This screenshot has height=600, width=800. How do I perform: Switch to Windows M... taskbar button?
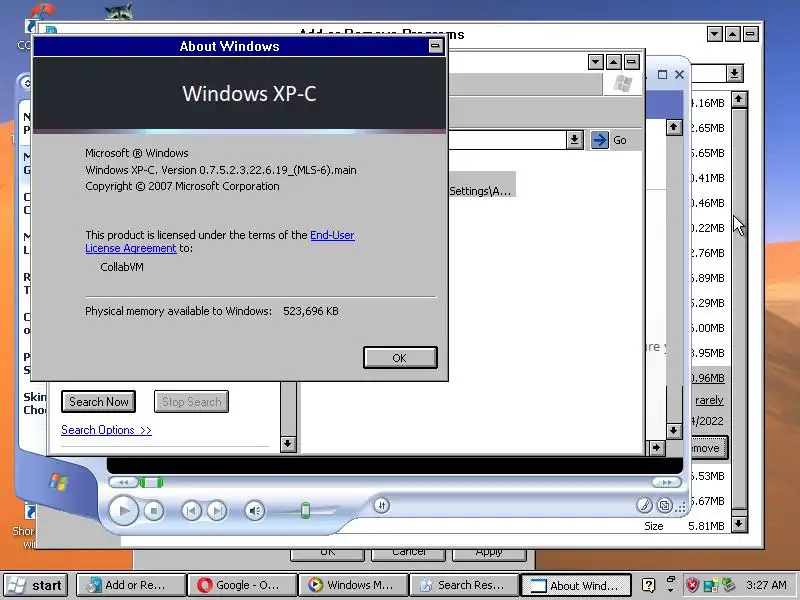[353, 585]
